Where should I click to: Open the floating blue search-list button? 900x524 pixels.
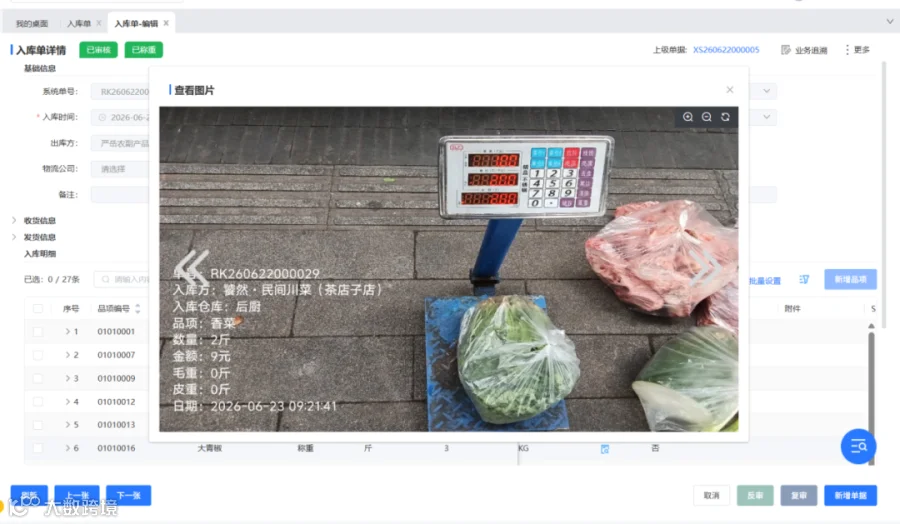coord(859,446)
